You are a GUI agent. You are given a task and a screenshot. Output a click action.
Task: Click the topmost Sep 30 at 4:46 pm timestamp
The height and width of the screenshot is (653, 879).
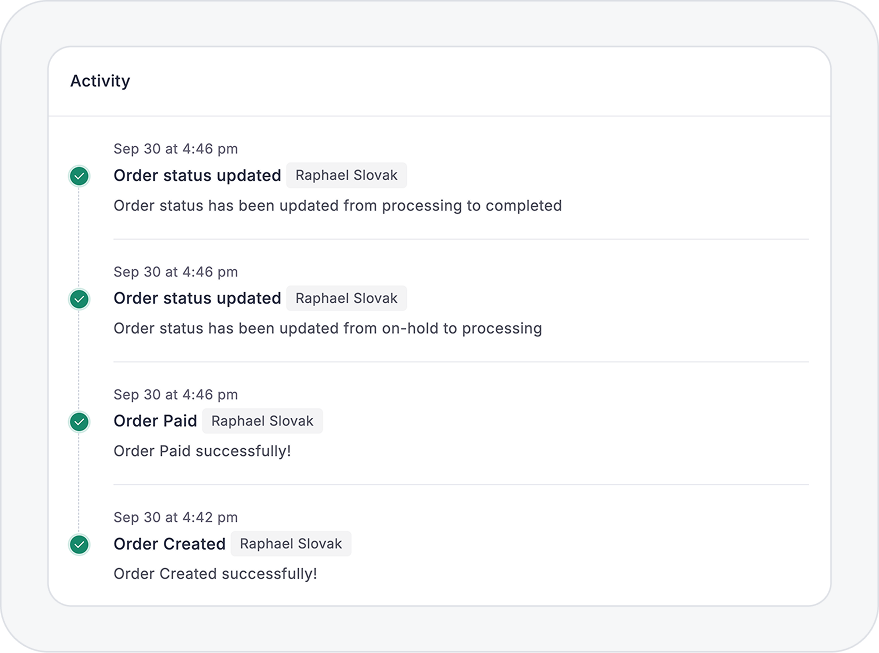pos(175,149)
